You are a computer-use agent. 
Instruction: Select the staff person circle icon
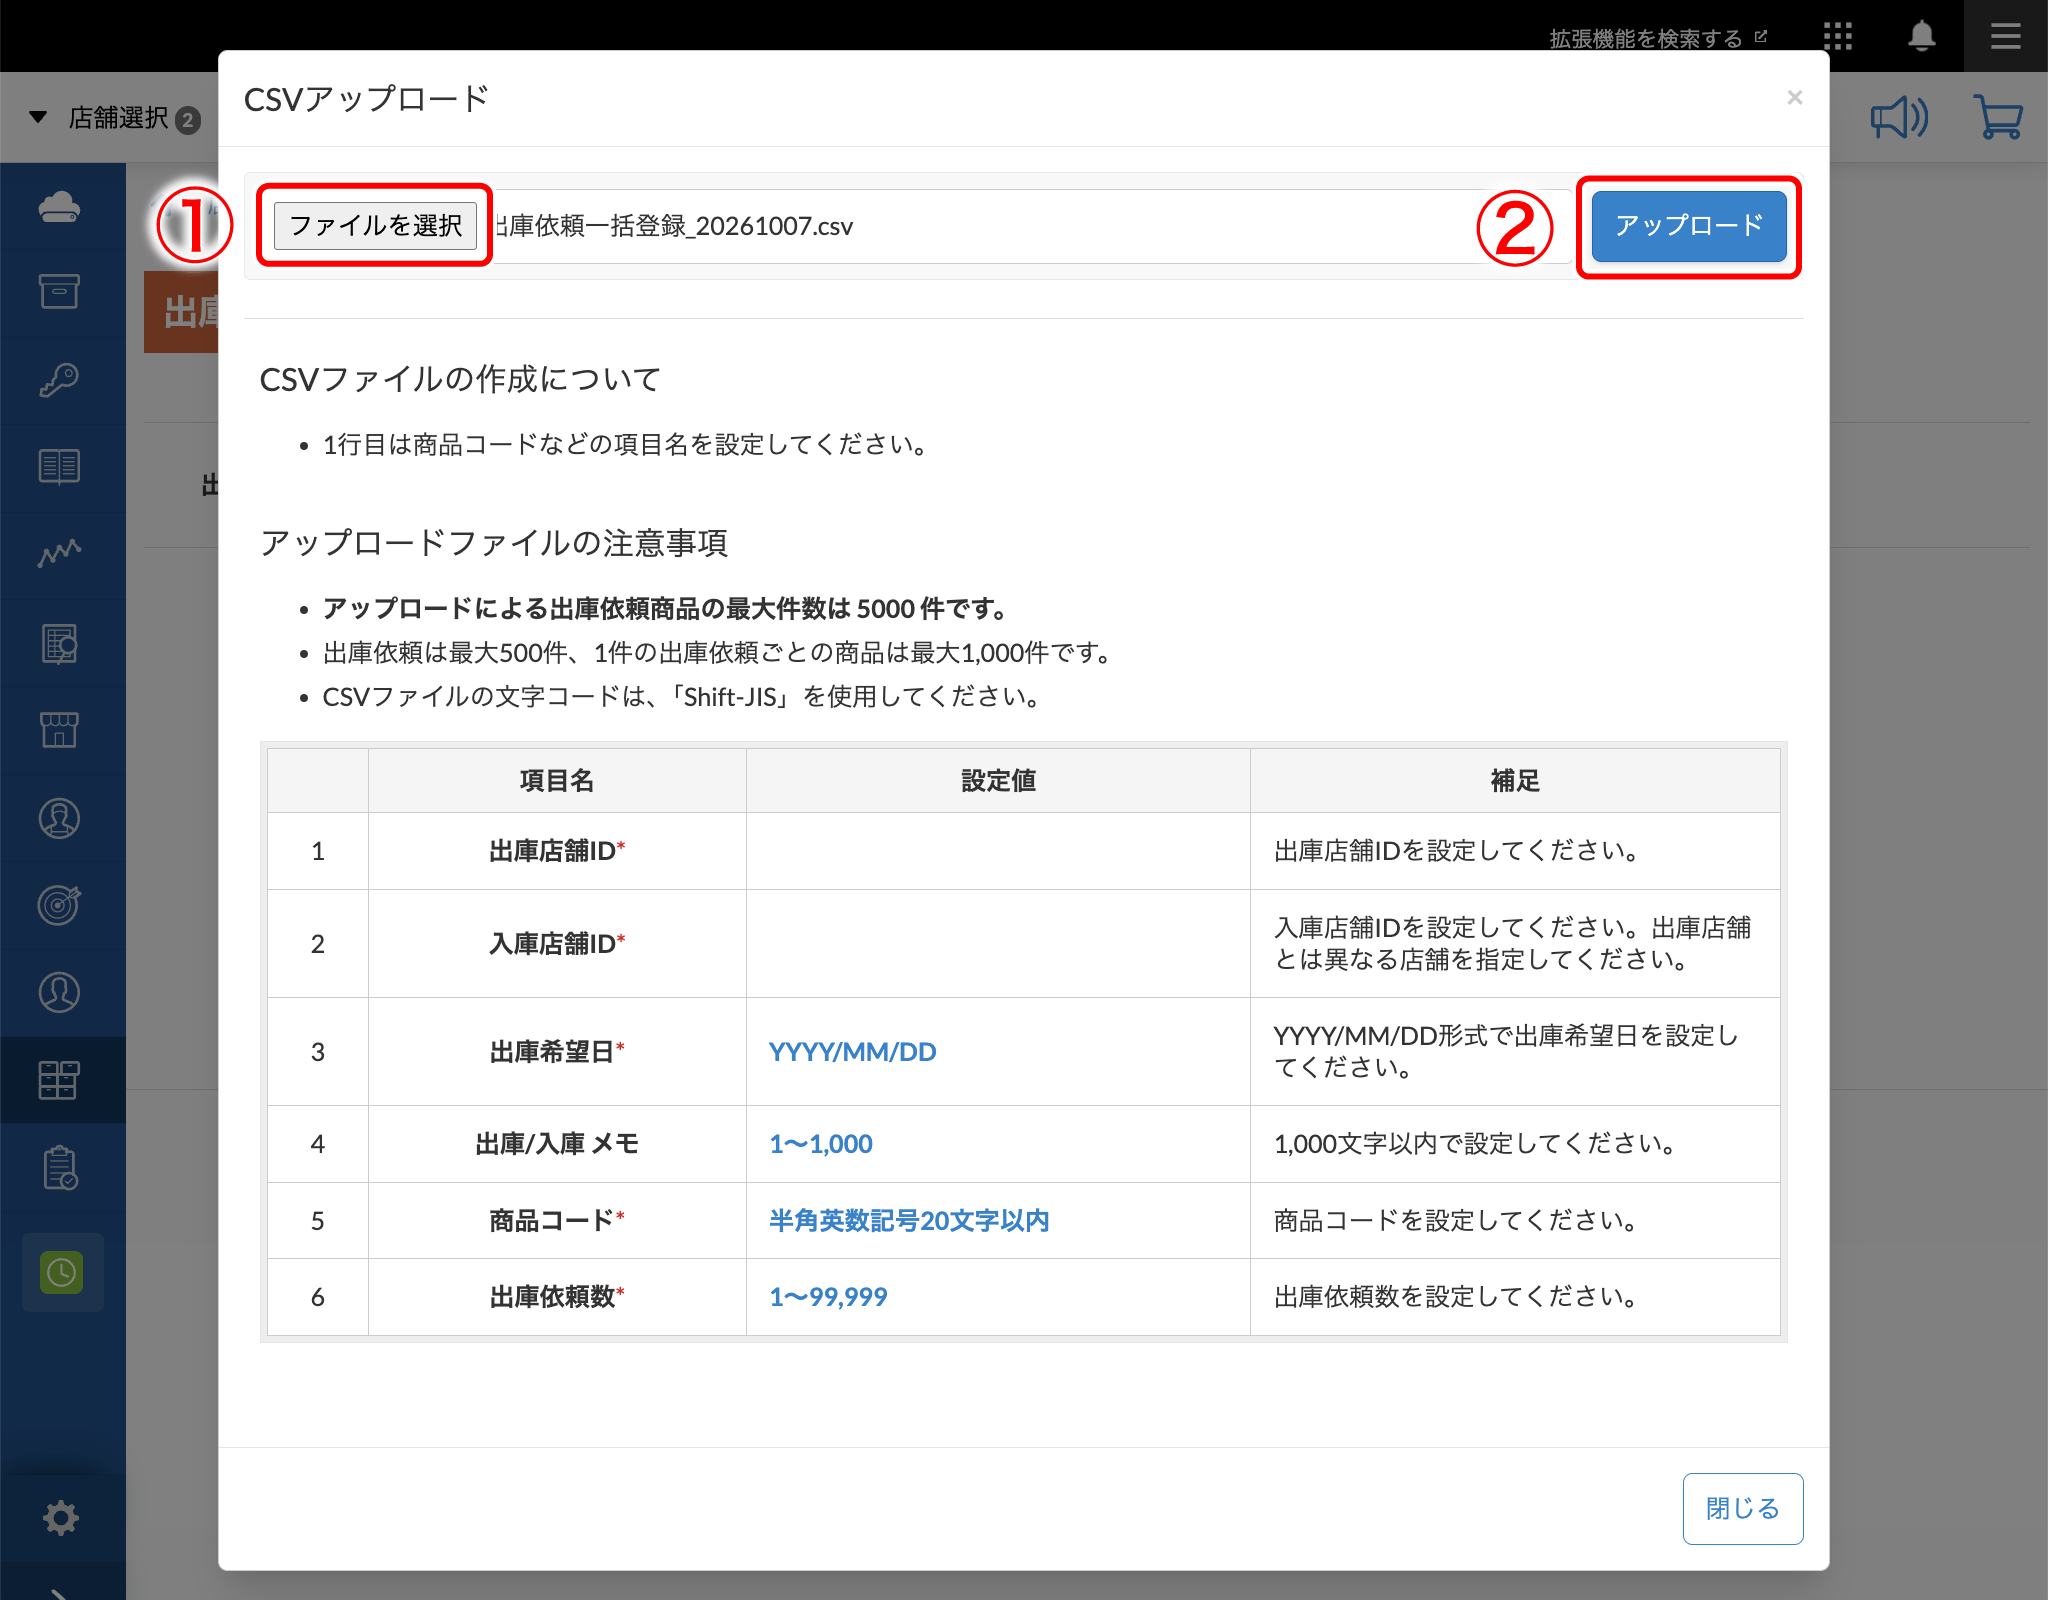[x=60, y=818]
